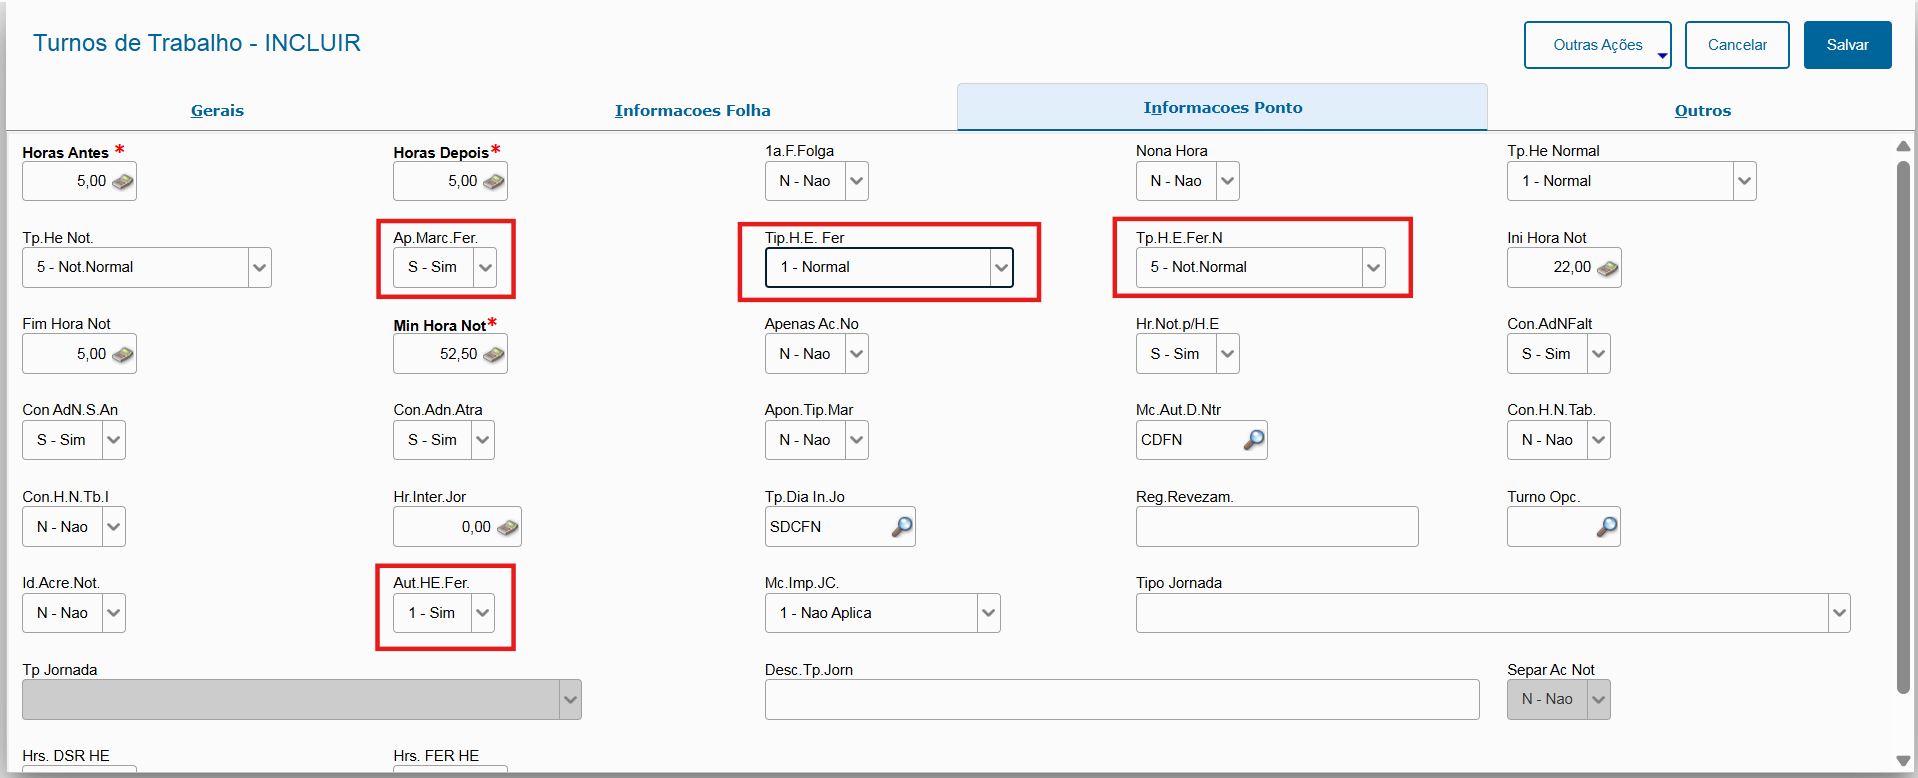The image size is (1918, 778).
Task: Click the search magnifier in Turno Opc. field
Action: point(1606,527)
